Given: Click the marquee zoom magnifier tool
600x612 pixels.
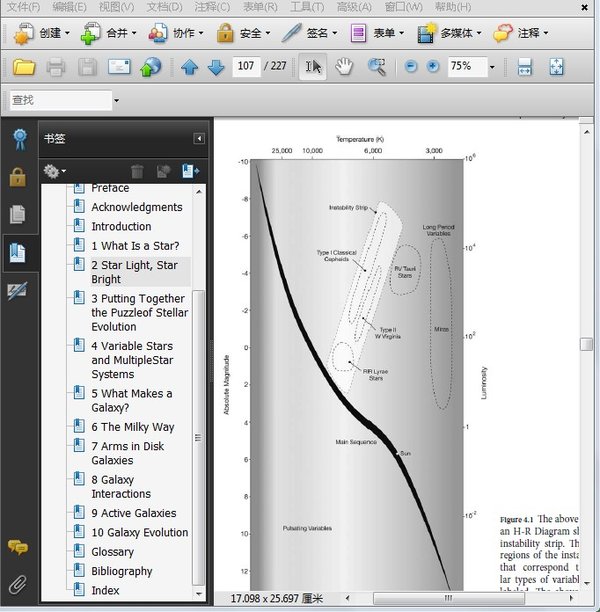Looking at the screenshot, I should tap(376, 67).
